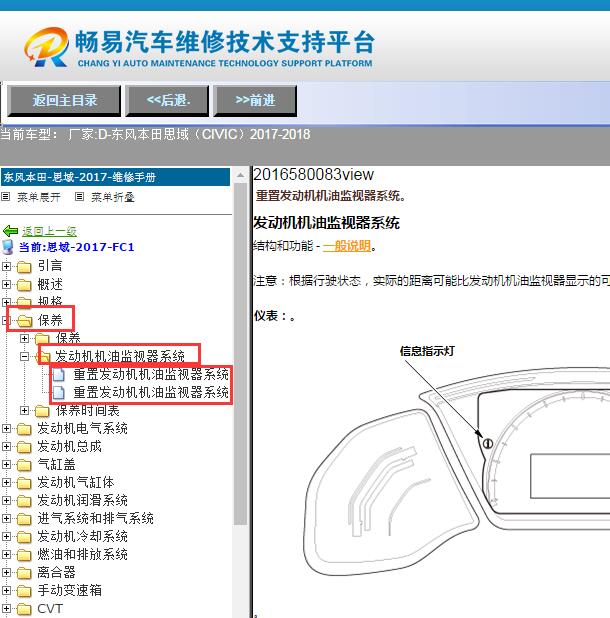Viewport: 610px width, 618px height.
Task: Click the icon beside 菜单折叠
Action: (80, 196)
